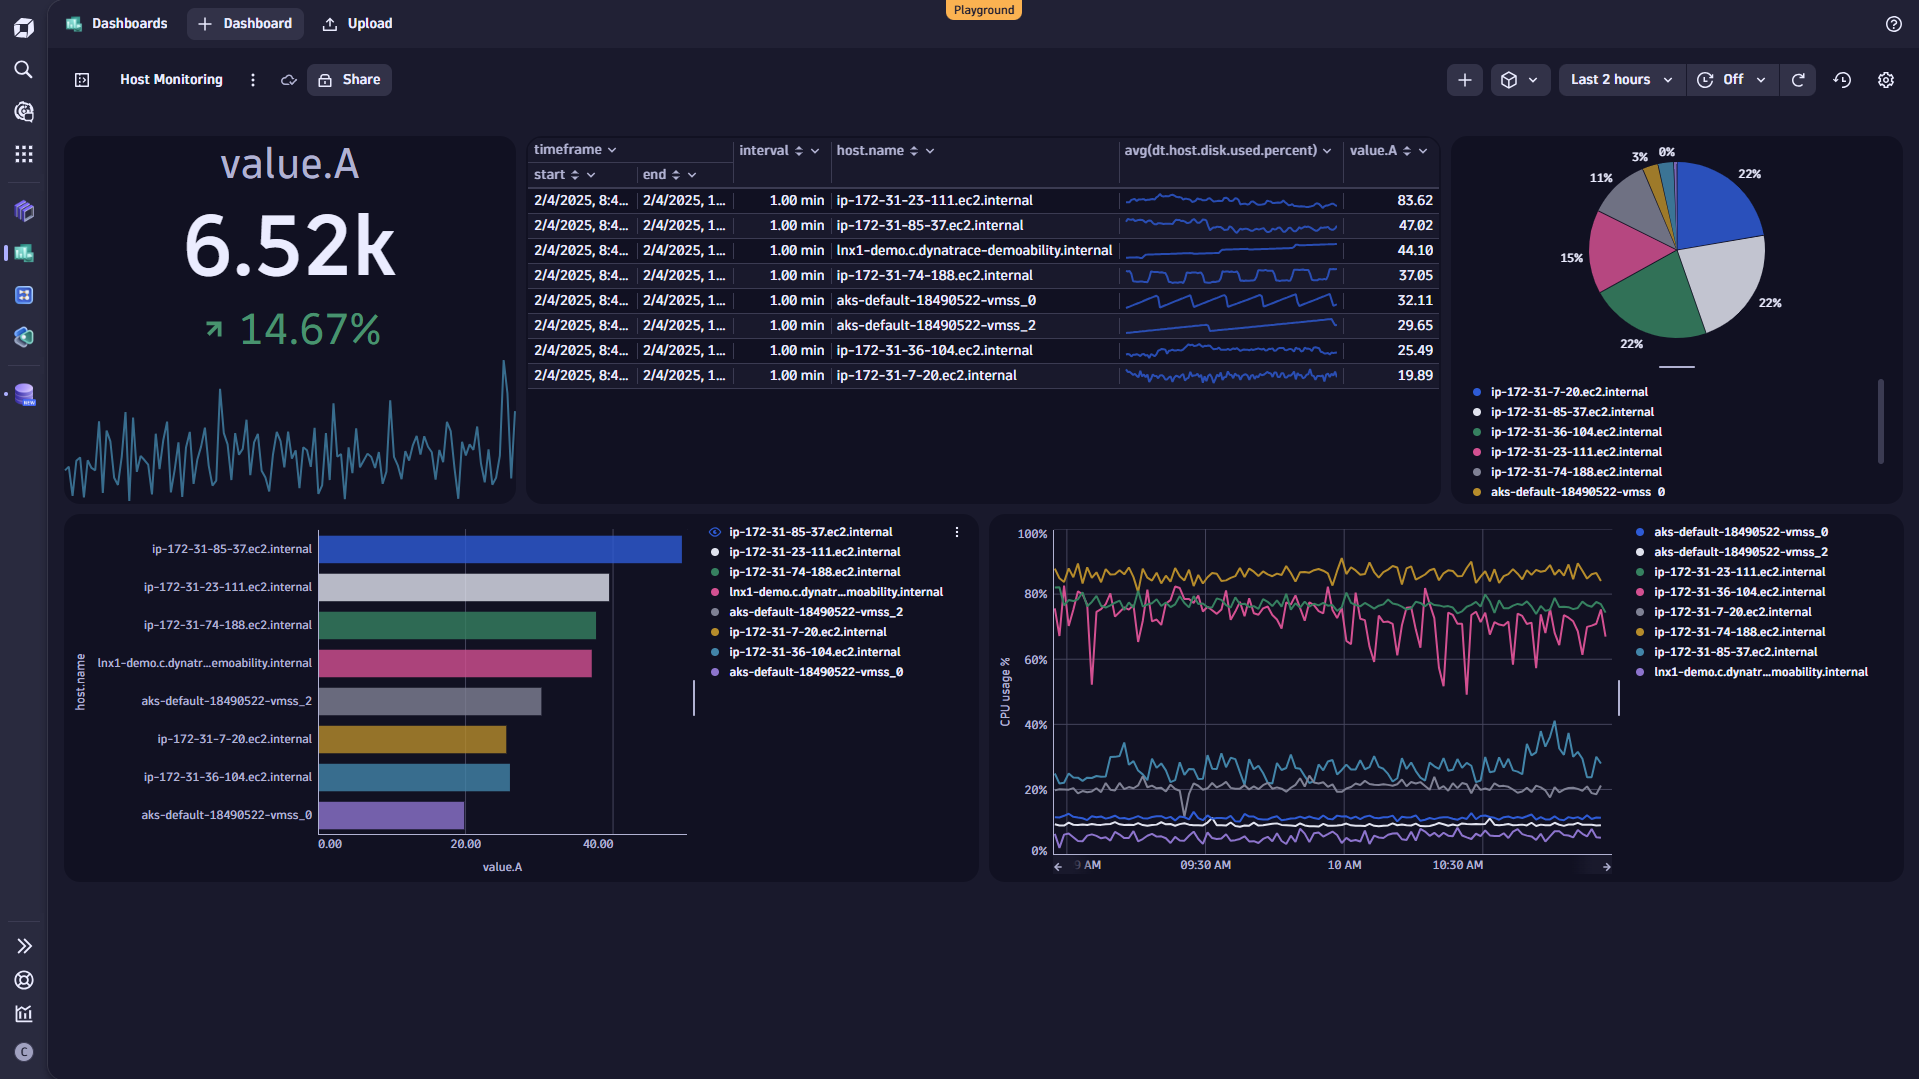Open the bar chart legend kebab menu
The image size is (1919, 1079).
(956, 532)
